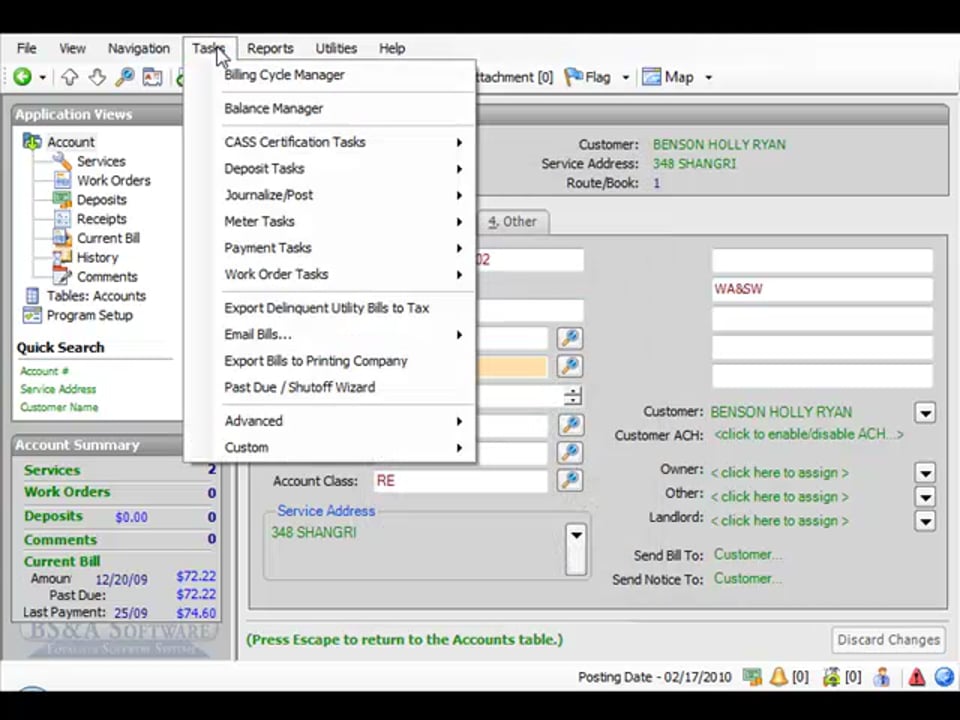The height and width of the screenshot is (720, 960).
Task: Click the red warning triangle icon
Action: 917,677
